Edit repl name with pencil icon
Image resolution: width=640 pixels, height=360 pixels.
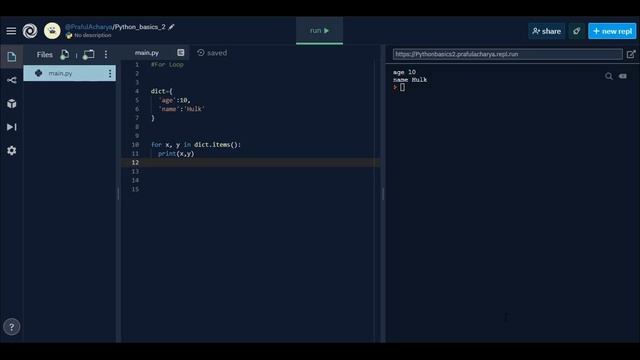pyautogui.click(x=171, y=27)
